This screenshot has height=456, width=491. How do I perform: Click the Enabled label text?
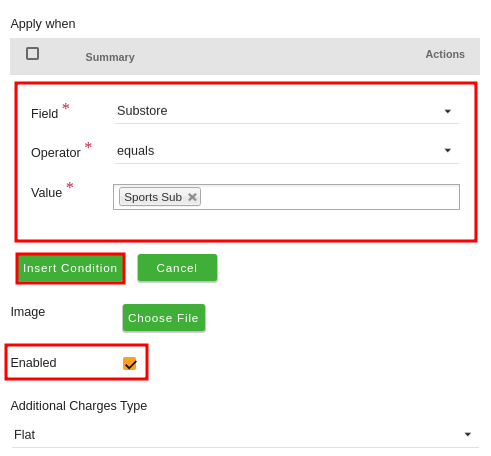pyautogui.click(x=34, y=363)
